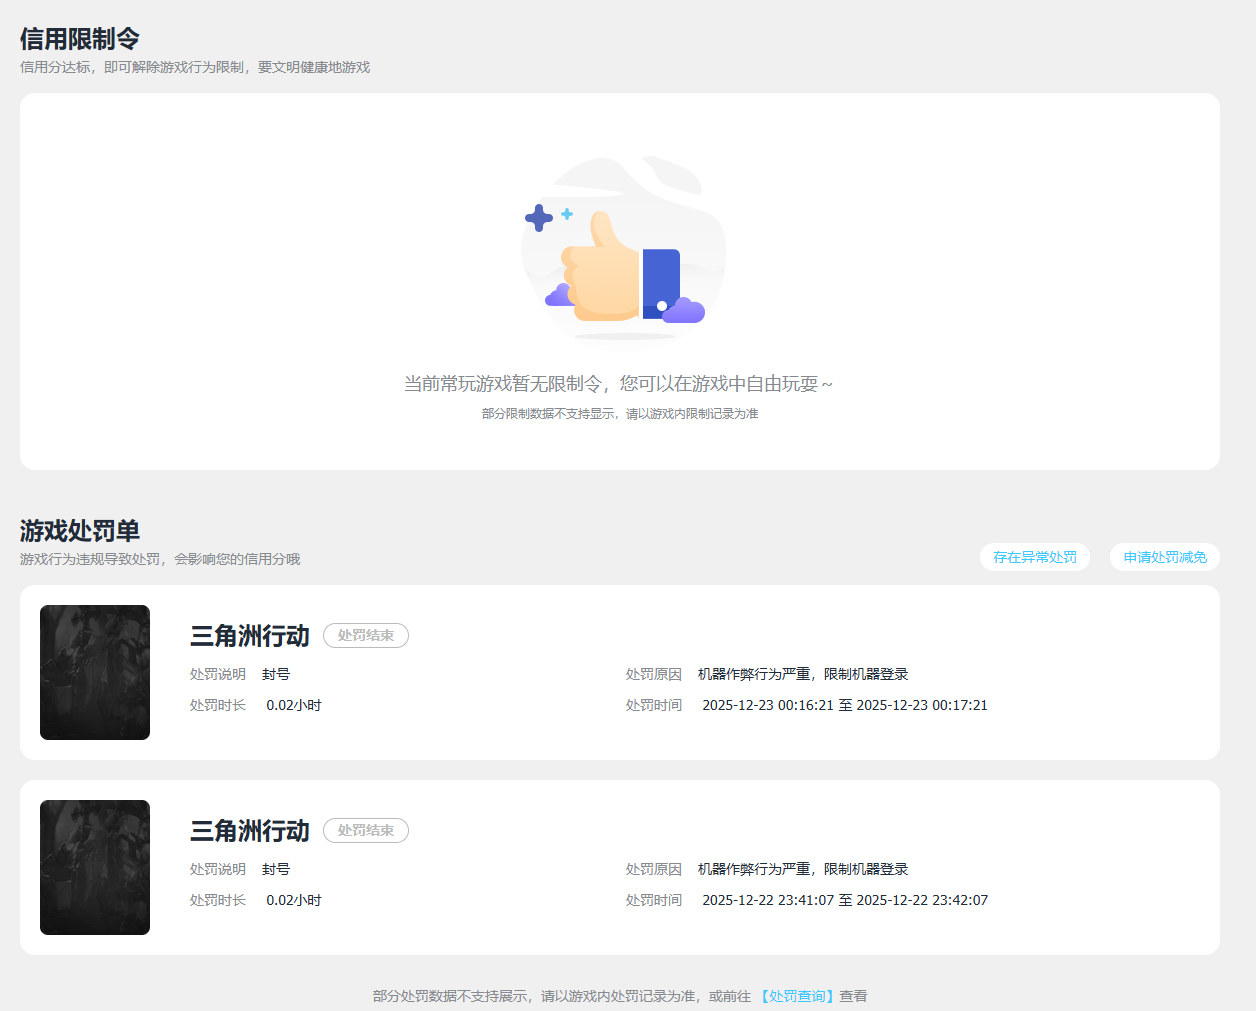Click 处罚结束 badge on 2025-12-23 penalty card
Screen dimensions: 1256x1011
point(366,635)
